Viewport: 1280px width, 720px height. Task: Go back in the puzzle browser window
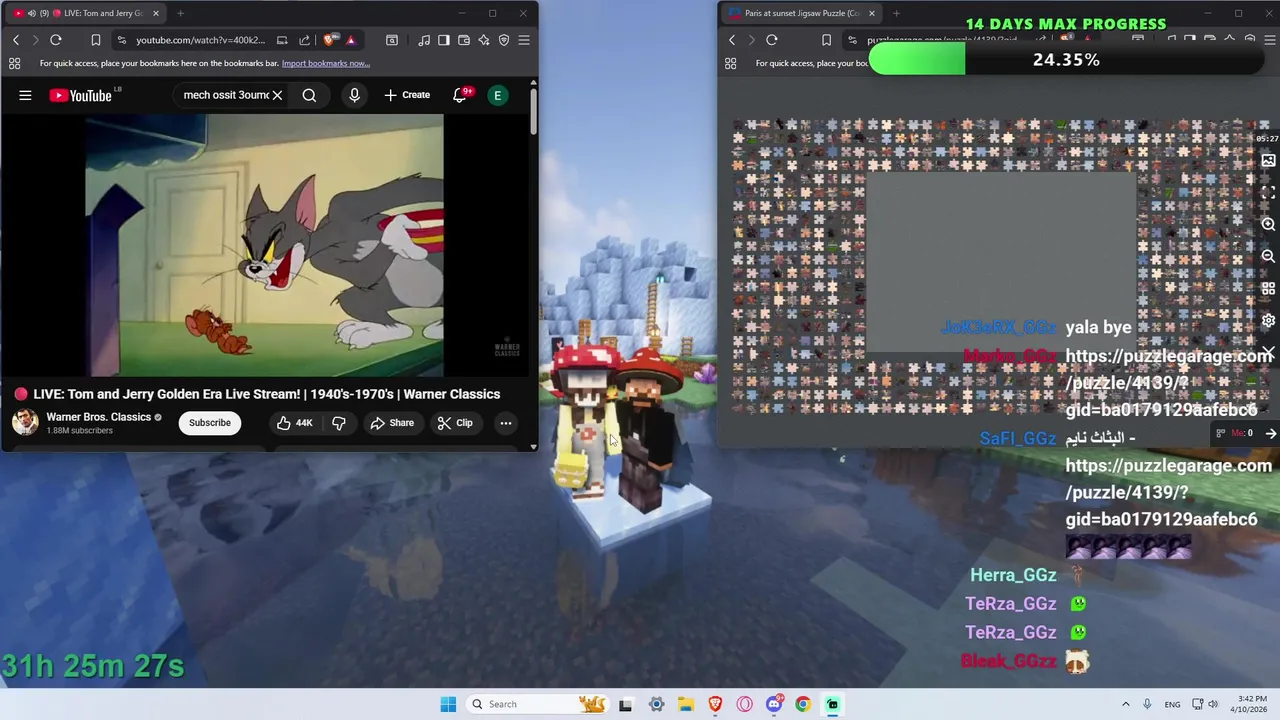click(732, 40)
